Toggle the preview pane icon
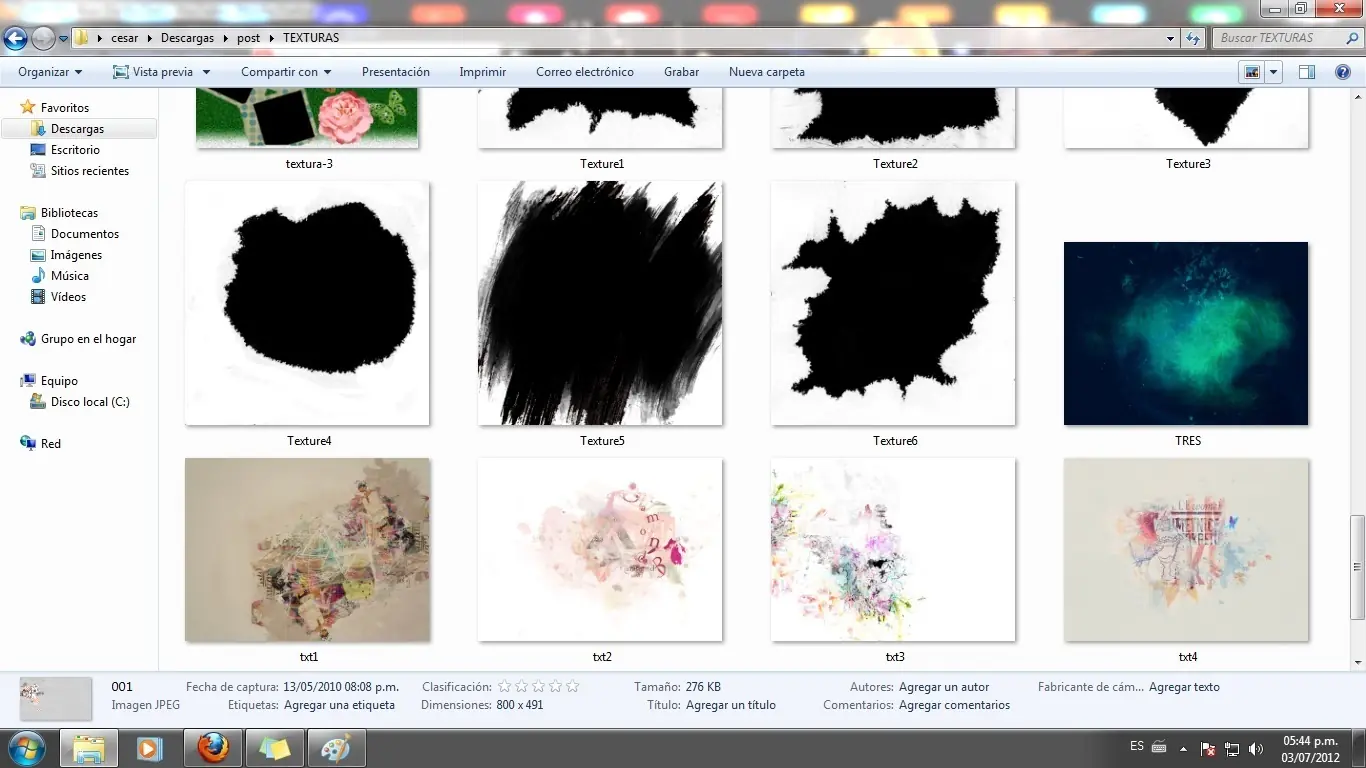 (x=1306, y=72)
